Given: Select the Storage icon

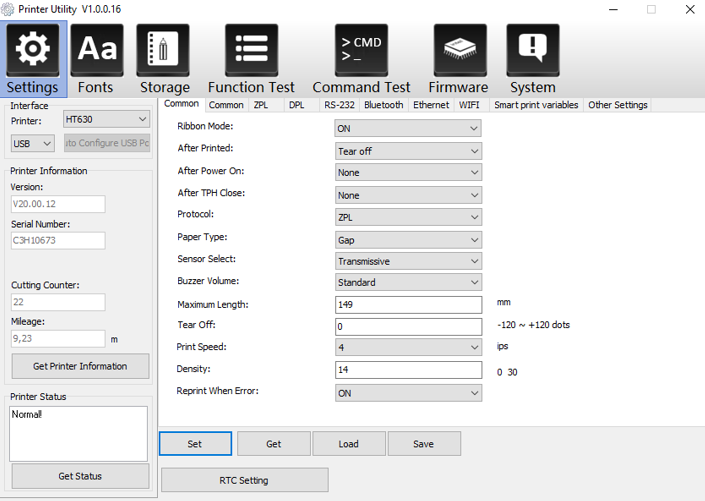Looking at the screenshot, I should 164,51.
